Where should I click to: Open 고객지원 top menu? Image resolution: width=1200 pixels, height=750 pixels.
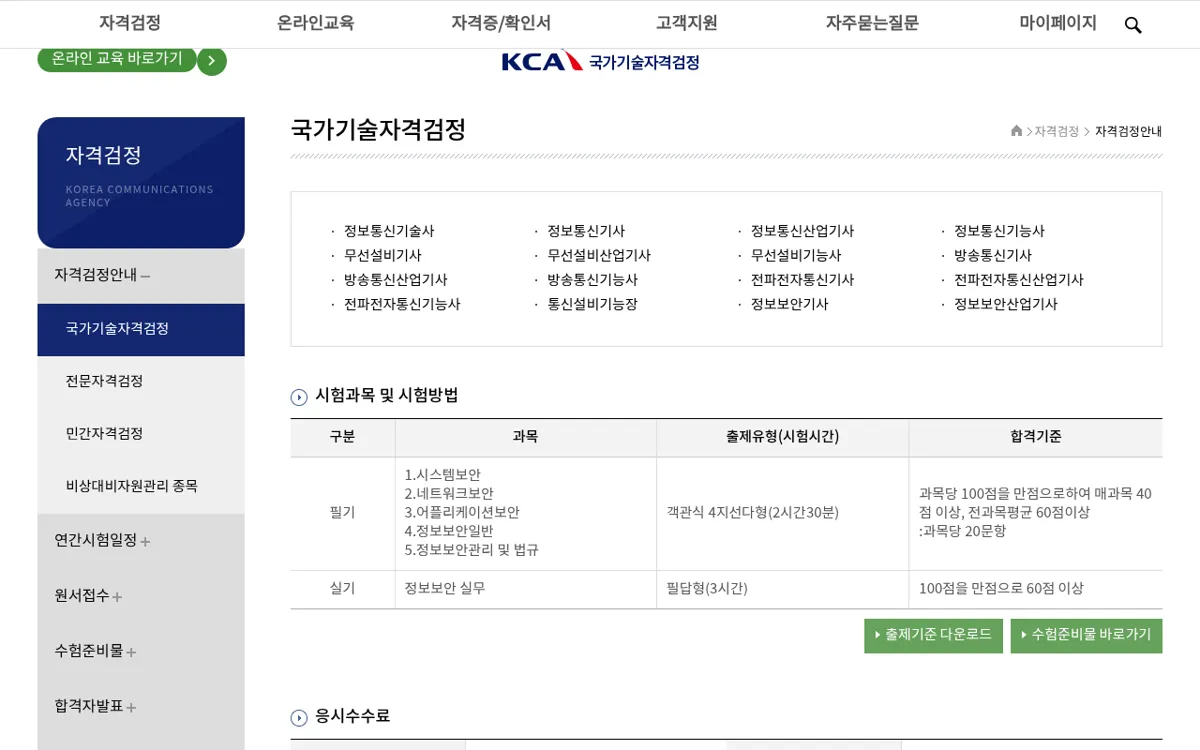pyautogui.click(x=687, y=23)
